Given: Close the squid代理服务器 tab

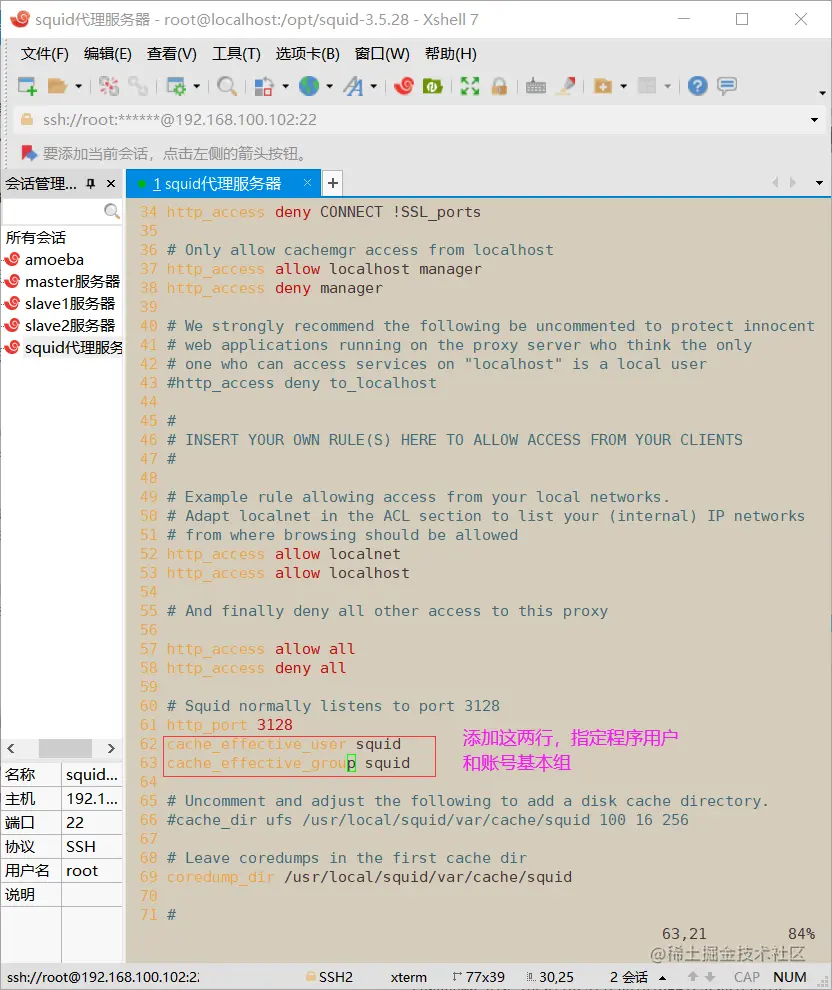Looking at the screenshot, I should (x=307, y=183).
